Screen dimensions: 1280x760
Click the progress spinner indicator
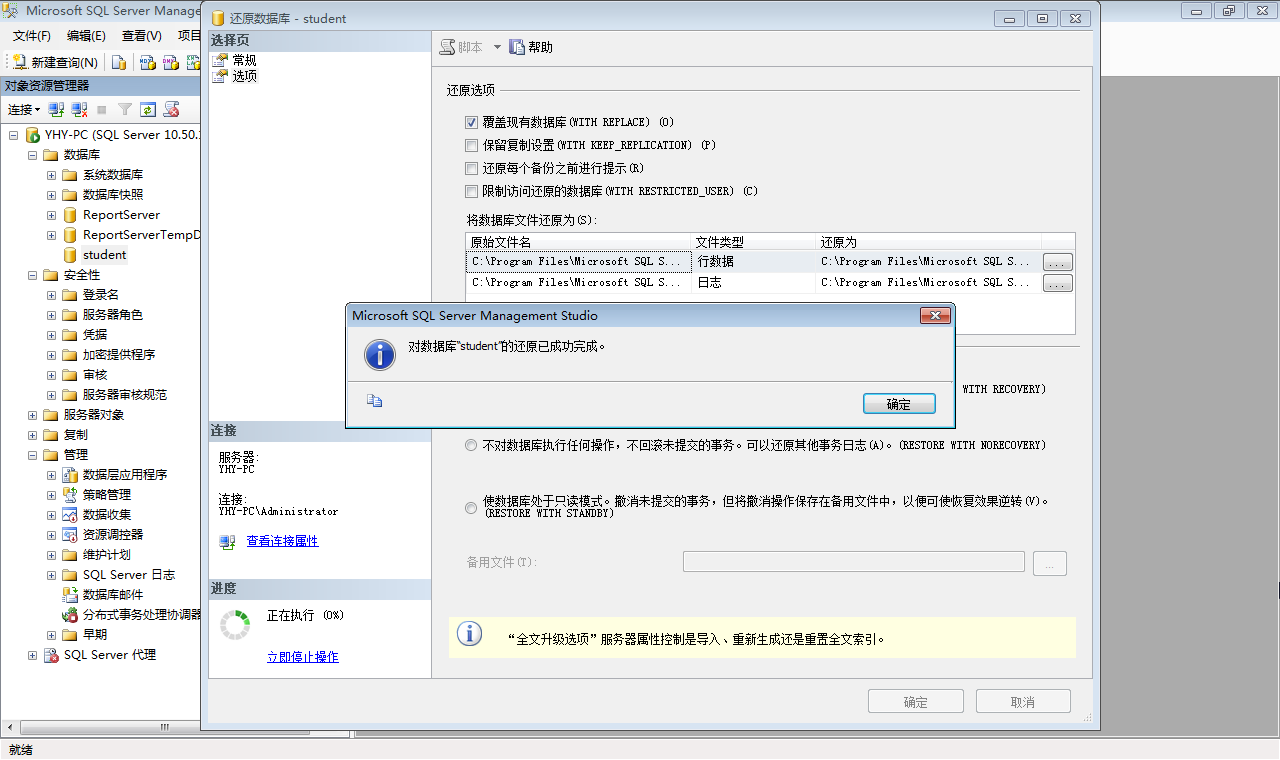(x=236, y=625)
